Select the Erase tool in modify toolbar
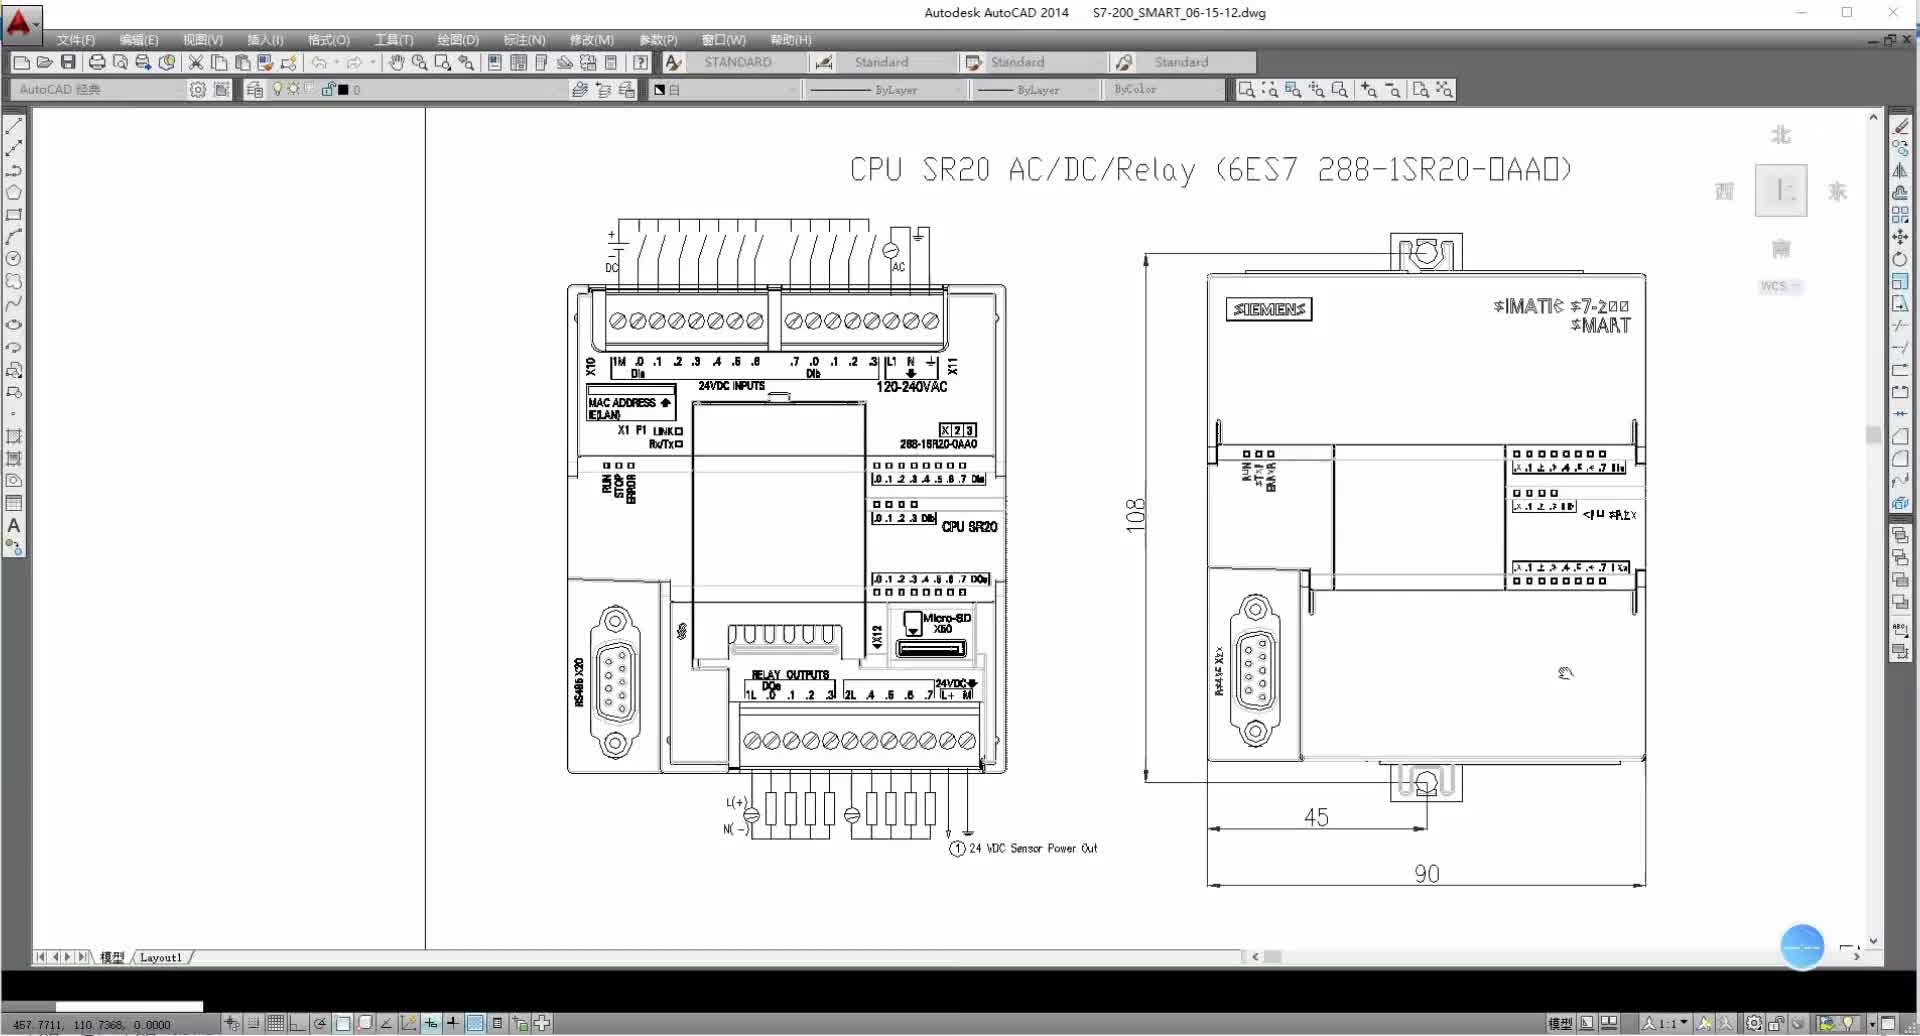Viewport: 1920px width, 1036px height. tap(1900, 126)
